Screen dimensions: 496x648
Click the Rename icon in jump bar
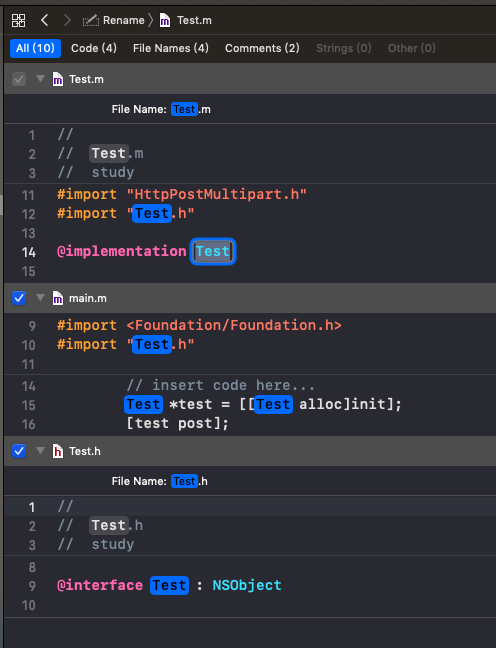pos(91,20)
